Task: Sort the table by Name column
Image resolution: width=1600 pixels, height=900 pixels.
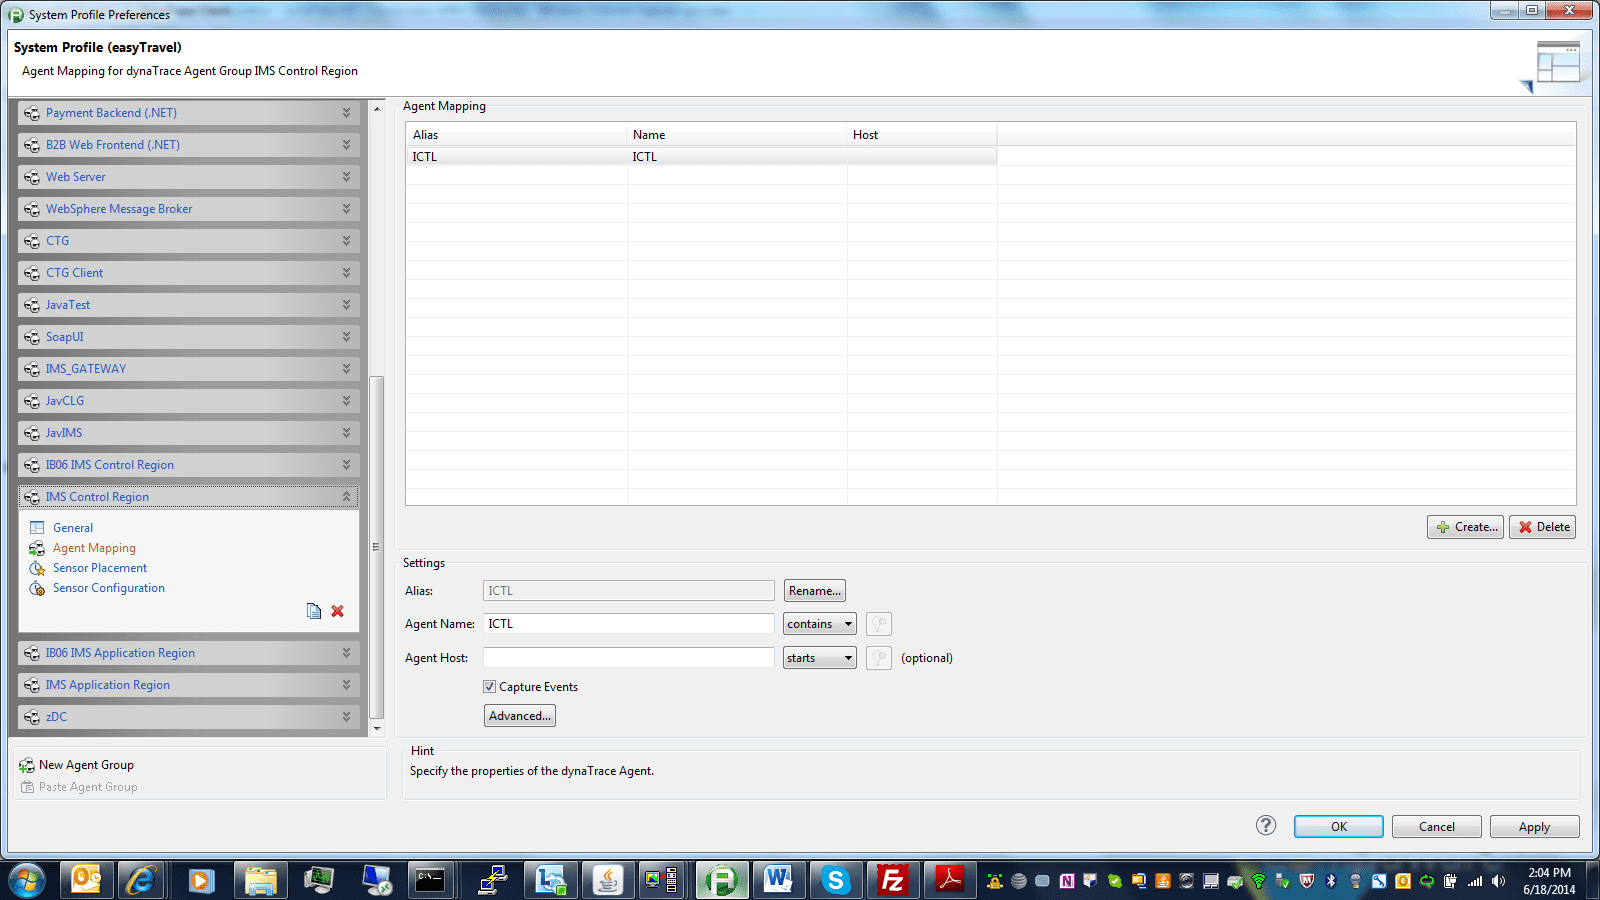Action: (737, 135)
